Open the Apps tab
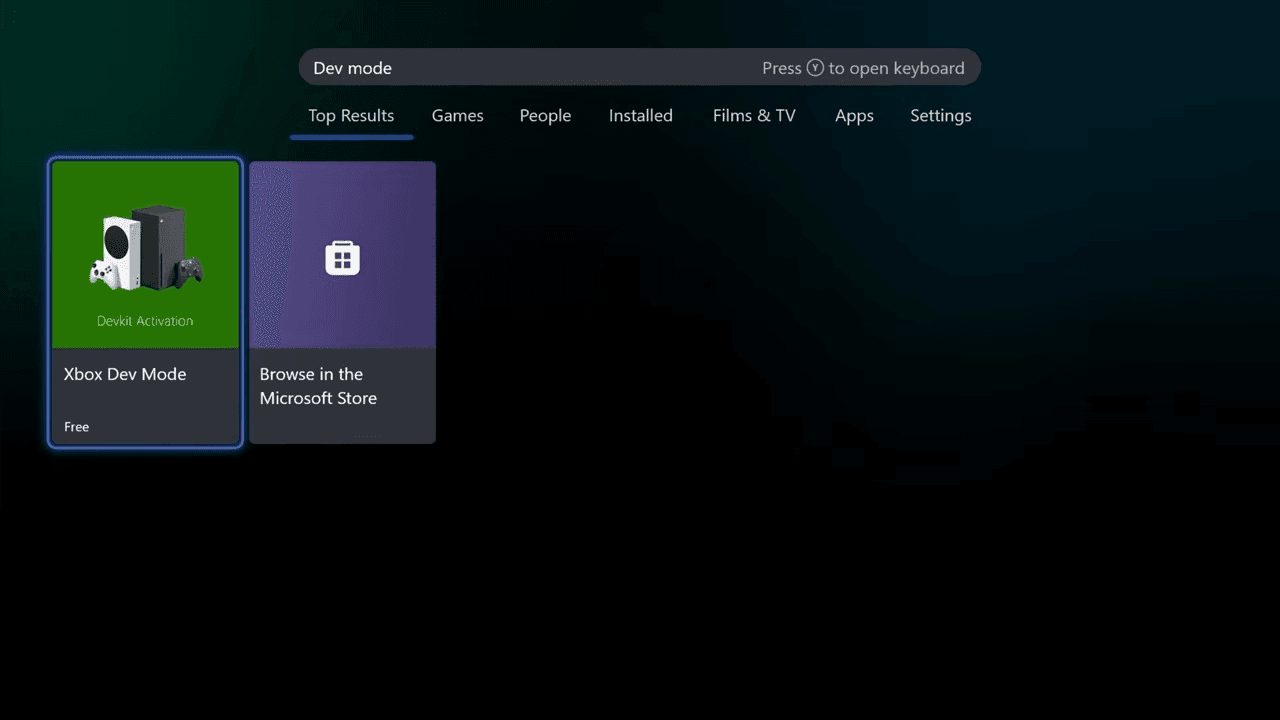Viewport: 1280px width, 720px height. (854, 116)
